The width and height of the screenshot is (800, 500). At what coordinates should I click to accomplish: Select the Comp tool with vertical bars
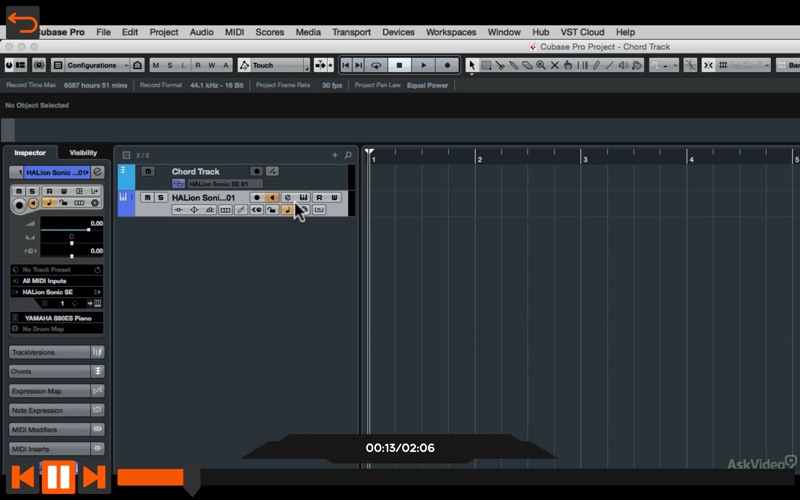[582, 65]
